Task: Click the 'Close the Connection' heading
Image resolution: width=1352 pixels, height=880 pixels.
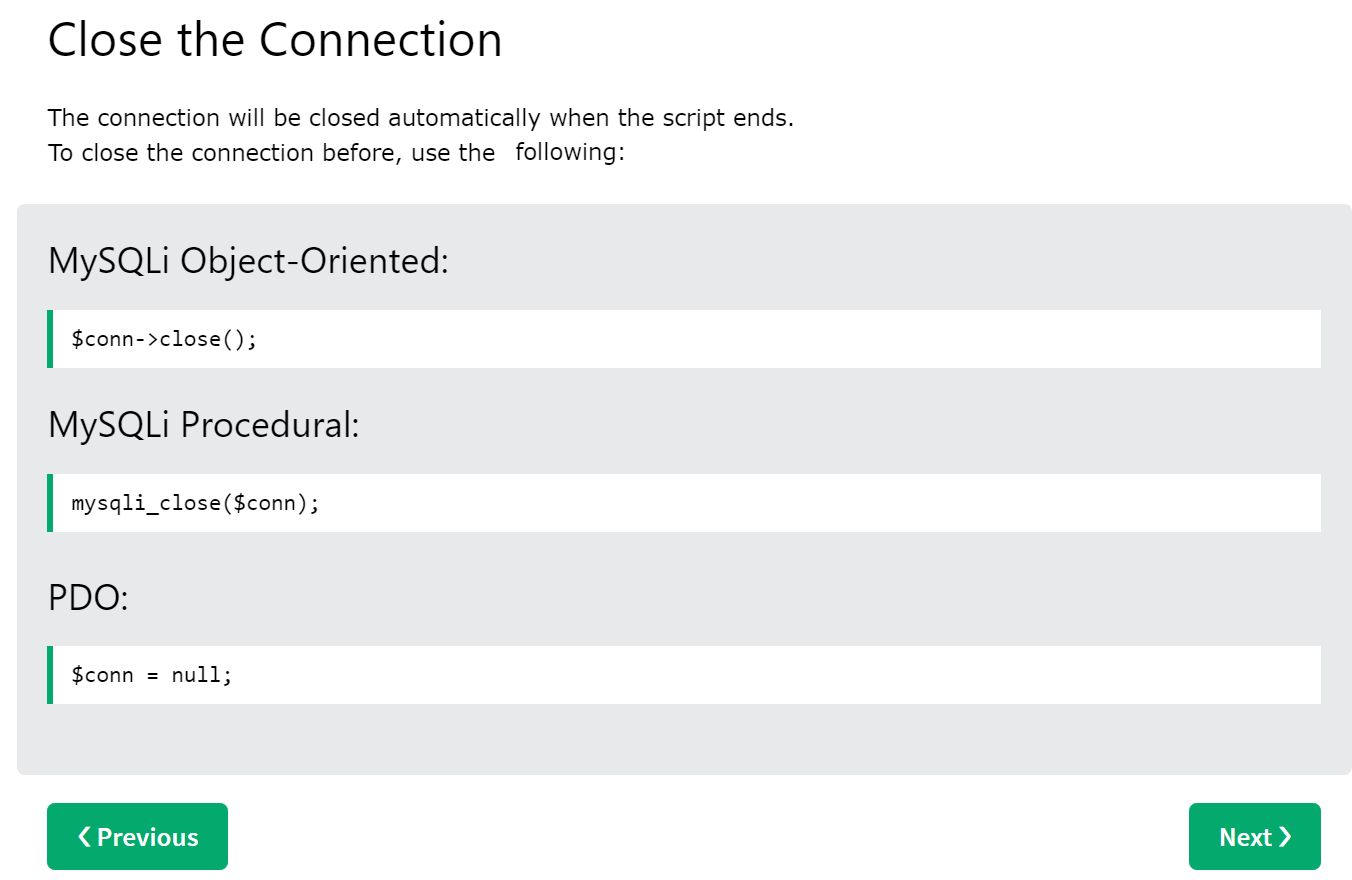Action: coord(275,40)
